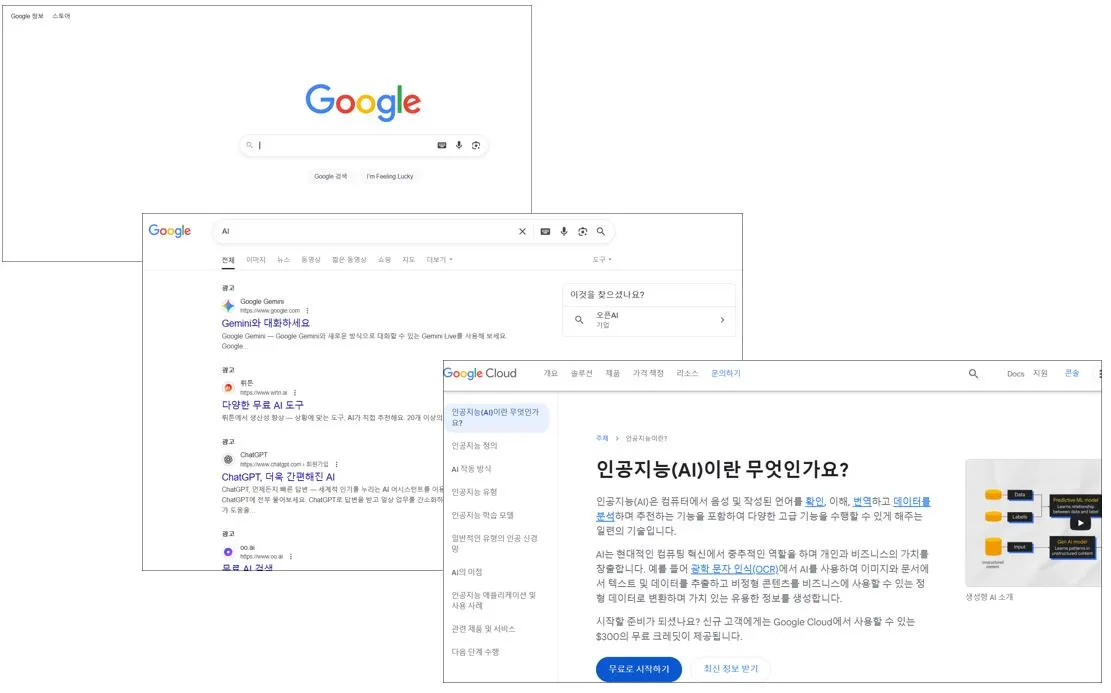This screenshot has height=693, width=1111.
Task: Click the Gemini와 대화하세요 ad link
Action: (266, 323)
